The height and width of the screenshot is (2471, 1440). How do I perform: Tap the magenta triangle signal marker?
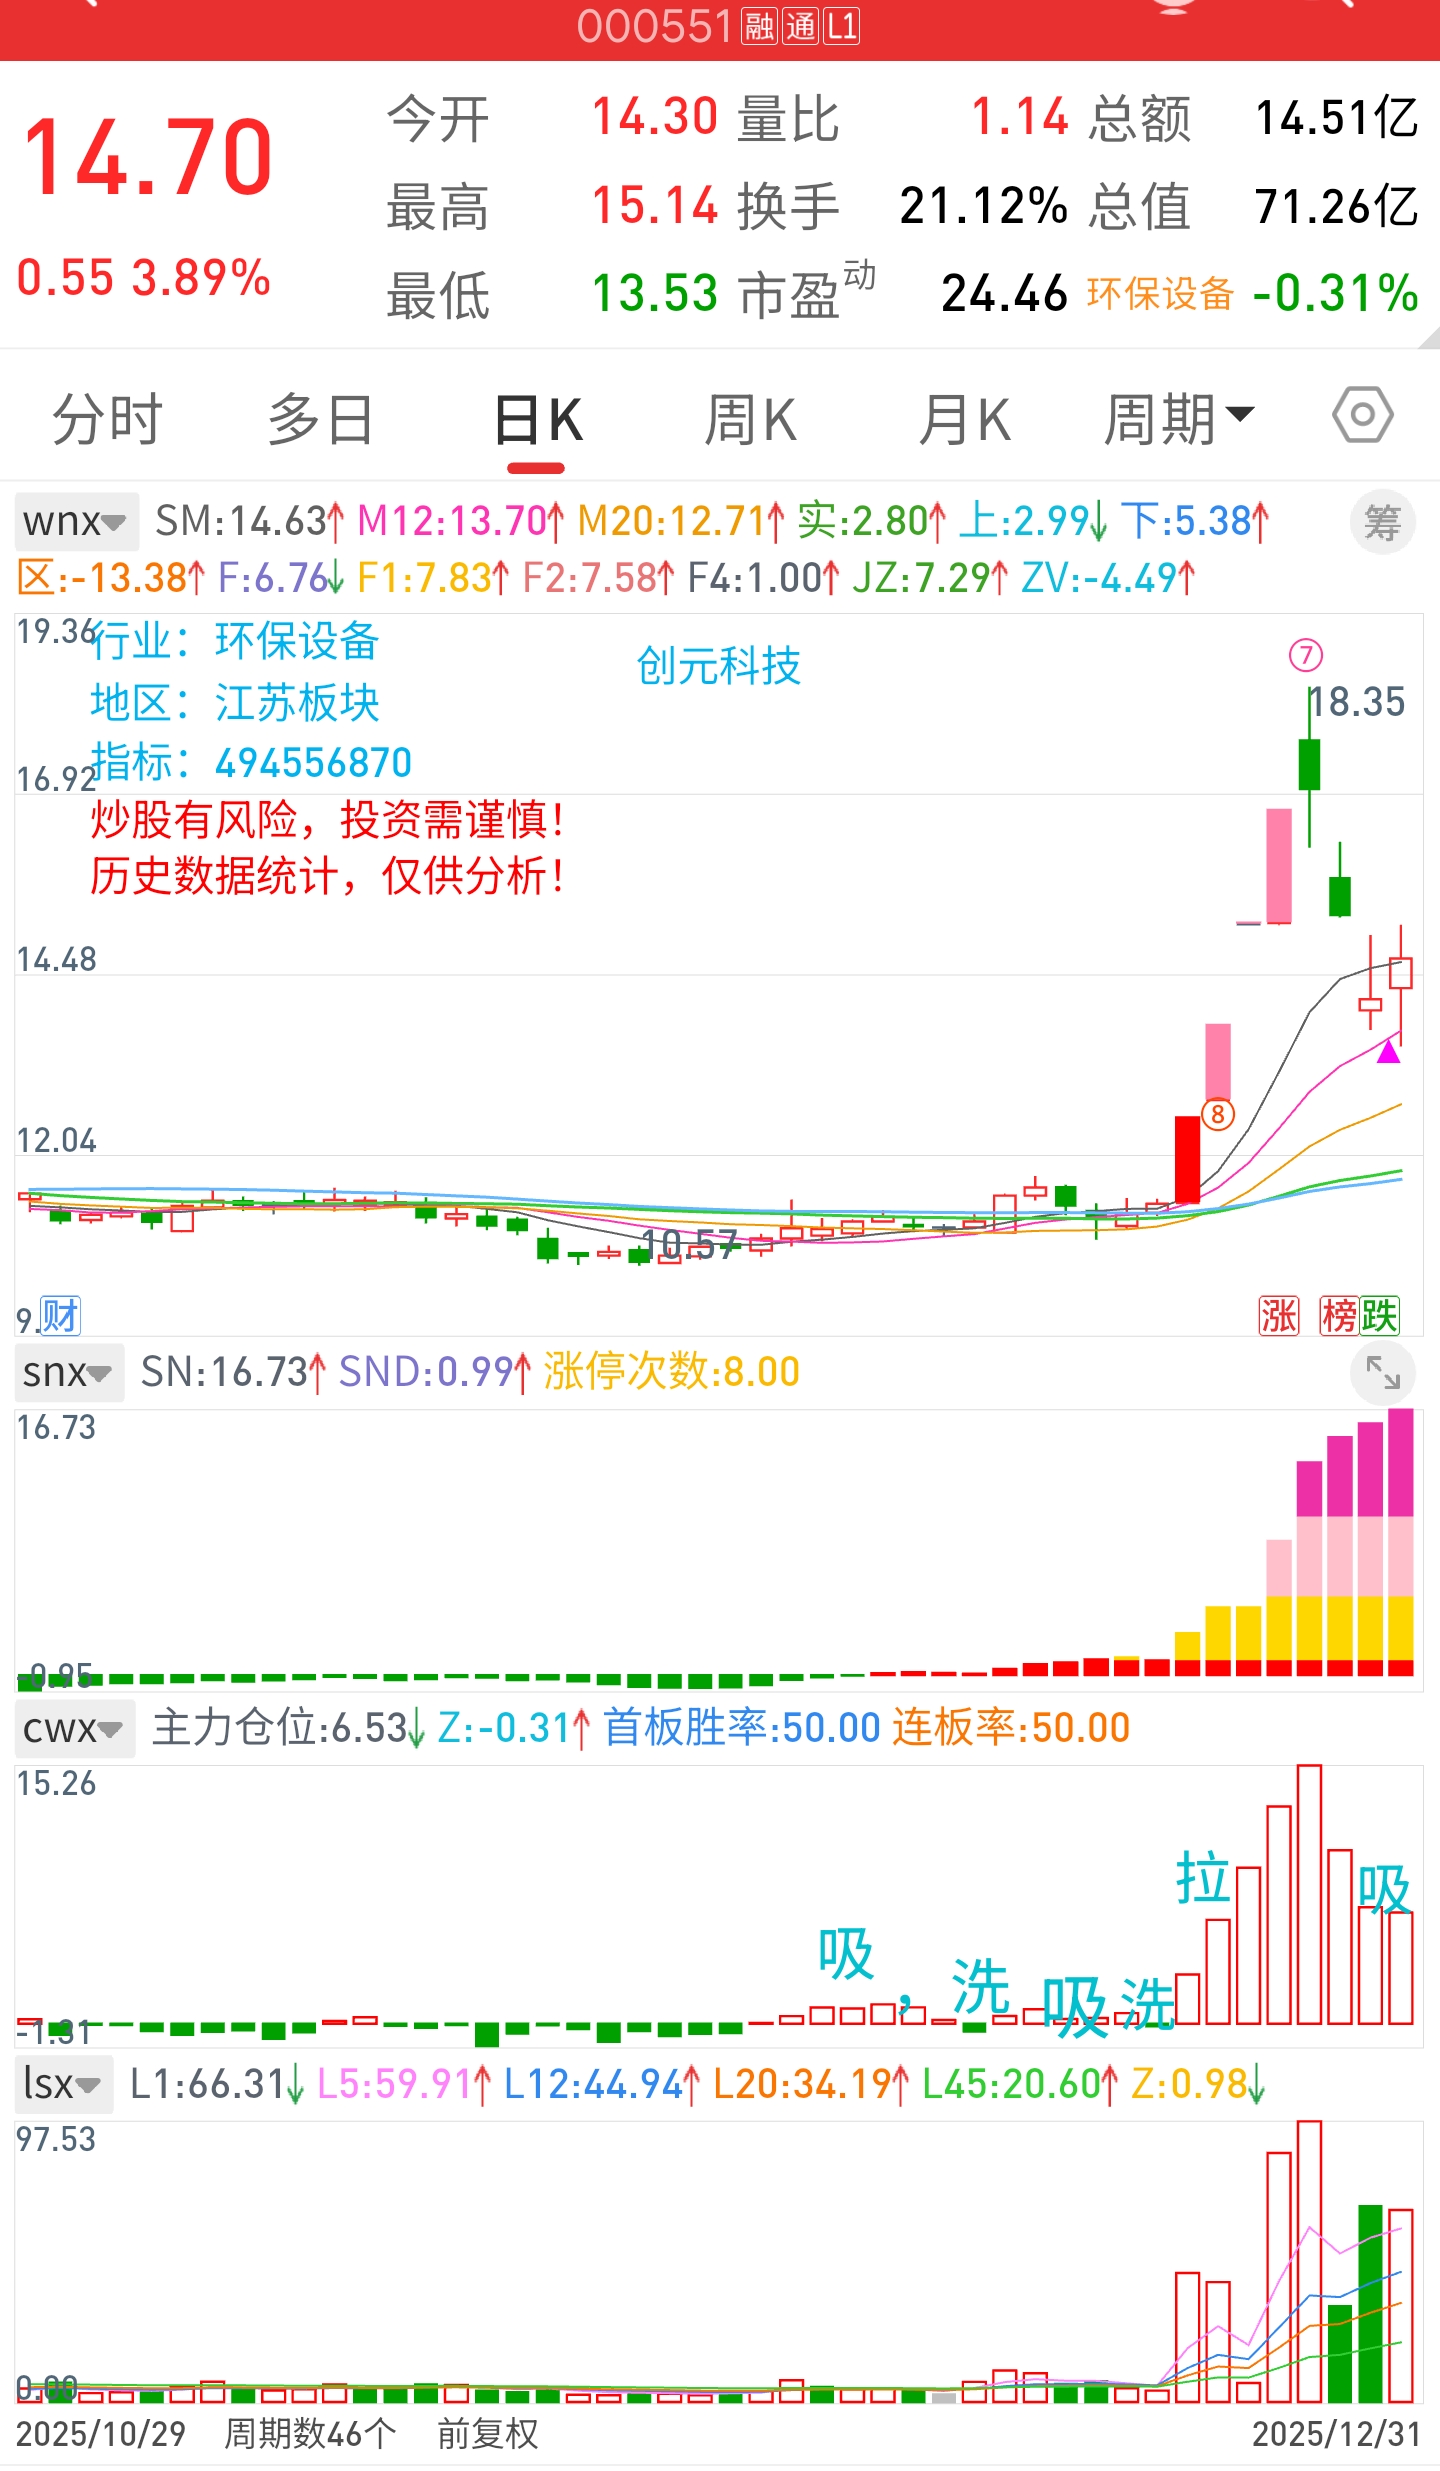click(x=1388, y=1051)
